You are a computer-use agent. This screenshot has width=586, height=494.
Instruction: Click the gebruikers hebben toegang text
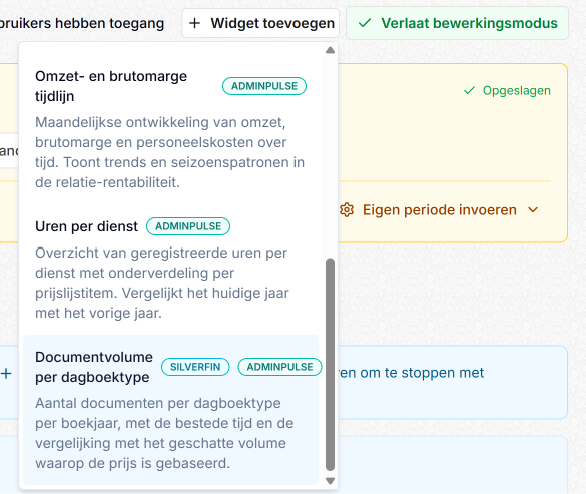[82, 23]
